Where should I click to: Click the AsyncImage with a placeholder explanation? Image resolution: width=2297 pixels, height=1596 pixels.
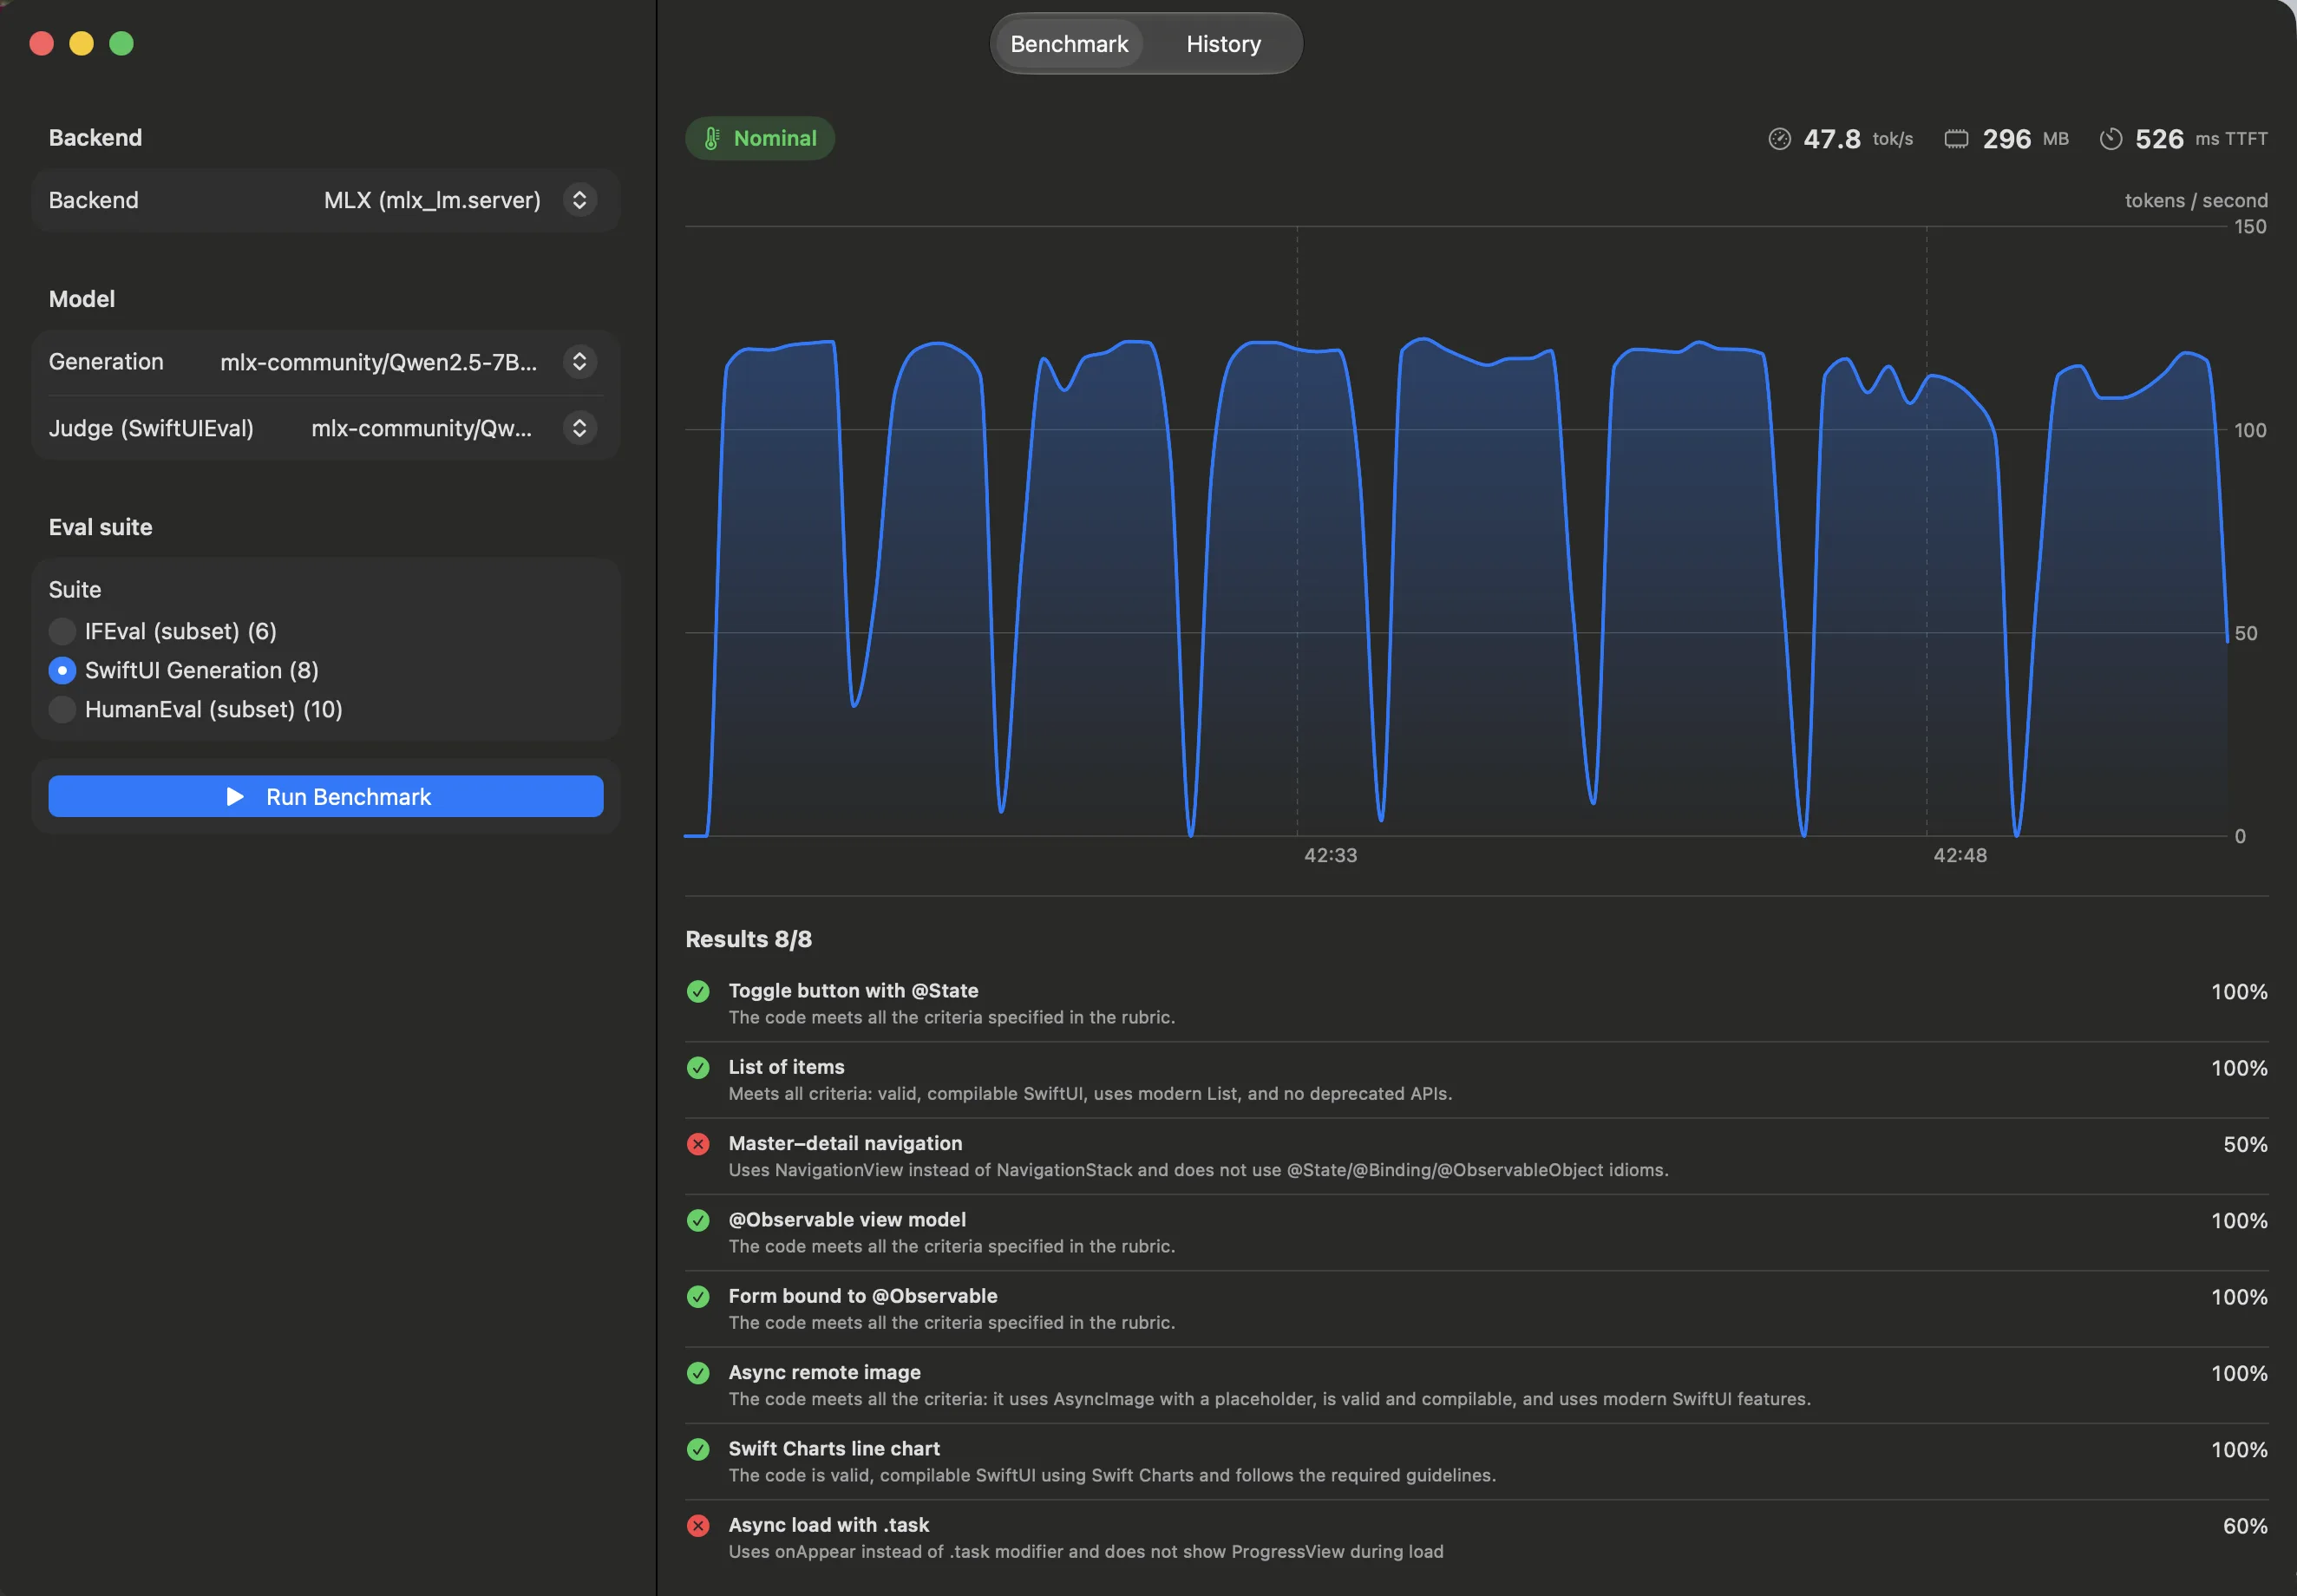[x=1269, y=1398]
